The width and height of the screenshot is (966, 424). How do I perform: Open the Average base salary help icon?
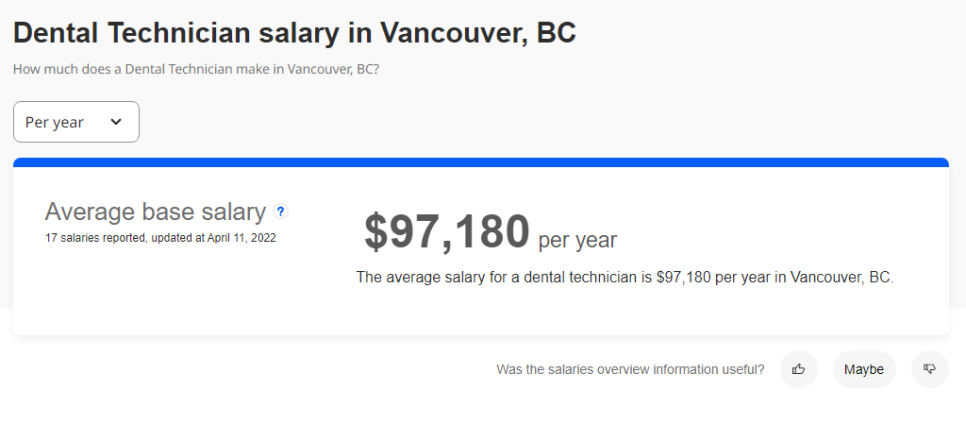tap(281, 211)
